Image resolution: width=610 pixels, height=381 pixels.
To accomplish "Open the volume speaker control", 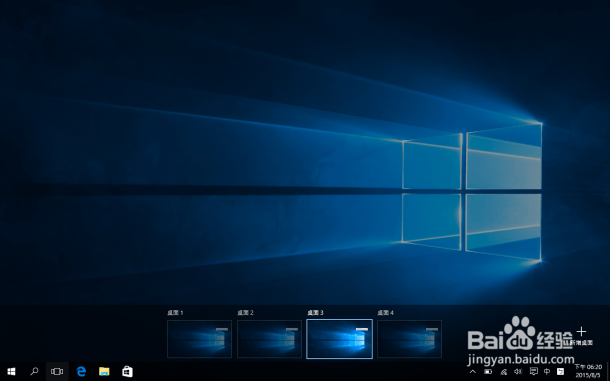I will 518,372.
